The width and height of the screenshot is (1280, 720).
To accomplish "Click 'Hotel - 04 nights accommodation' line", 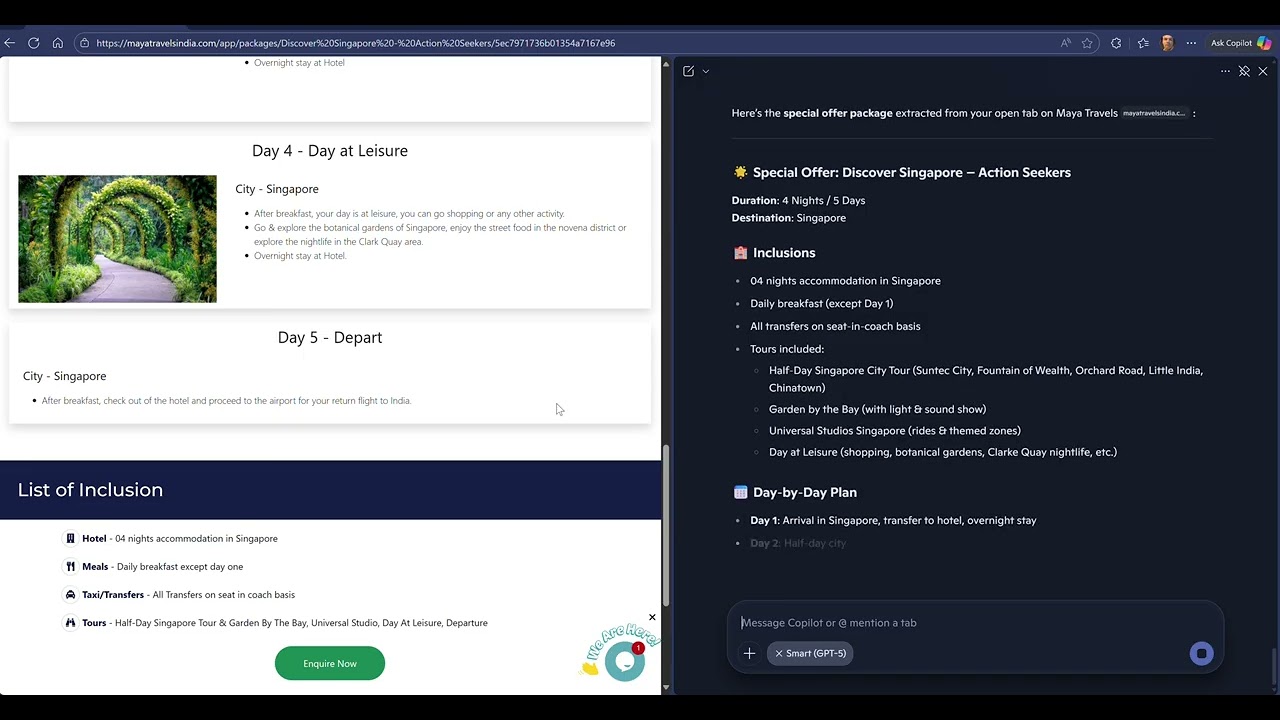I will coord(180,538).
